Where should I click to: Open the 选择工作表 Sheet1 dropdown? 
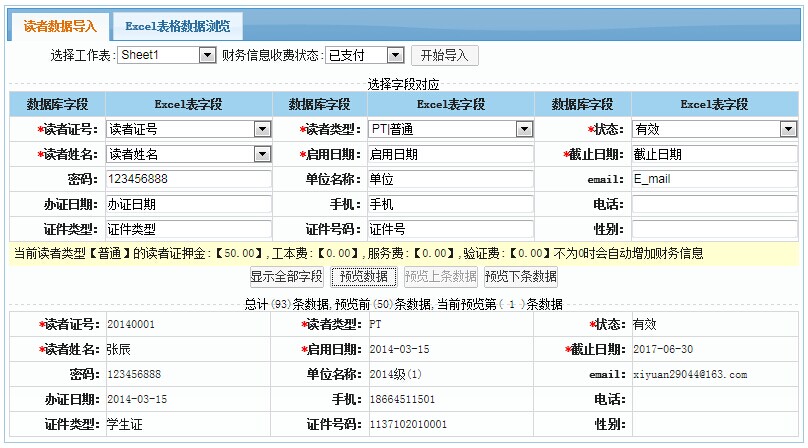point(166,55)
